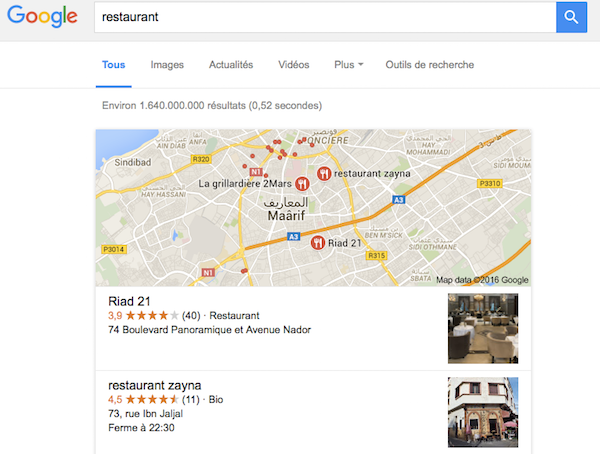
Task: Click the (11) review count for restaurant zayna
Action: [x=191, y=399]
